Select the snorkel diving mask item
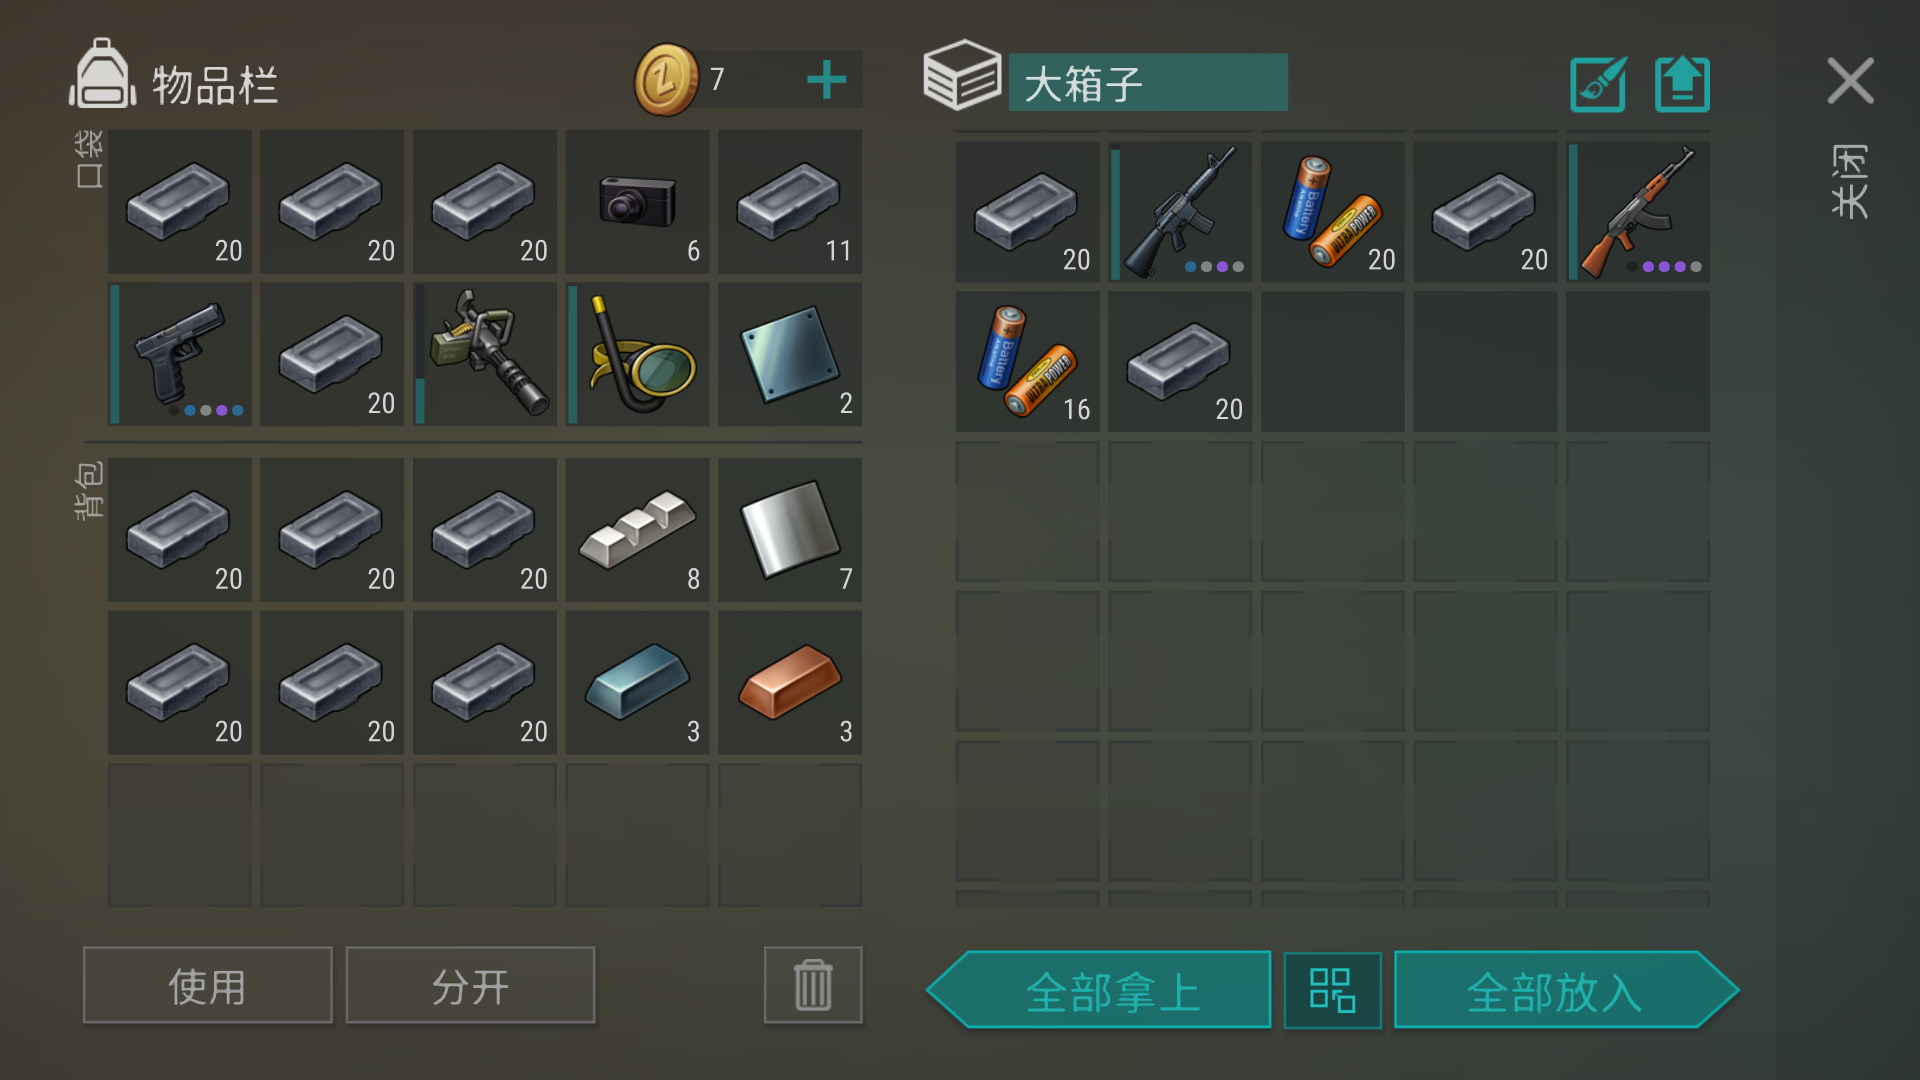Image resolution: width=1920 pixels, height=1080 pixels. coord(637,354)
